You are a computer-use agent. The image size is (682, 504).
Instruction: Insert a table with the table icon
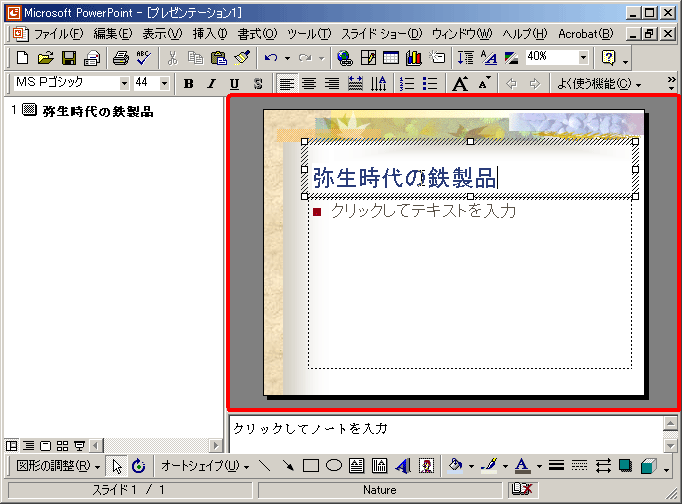391,57
